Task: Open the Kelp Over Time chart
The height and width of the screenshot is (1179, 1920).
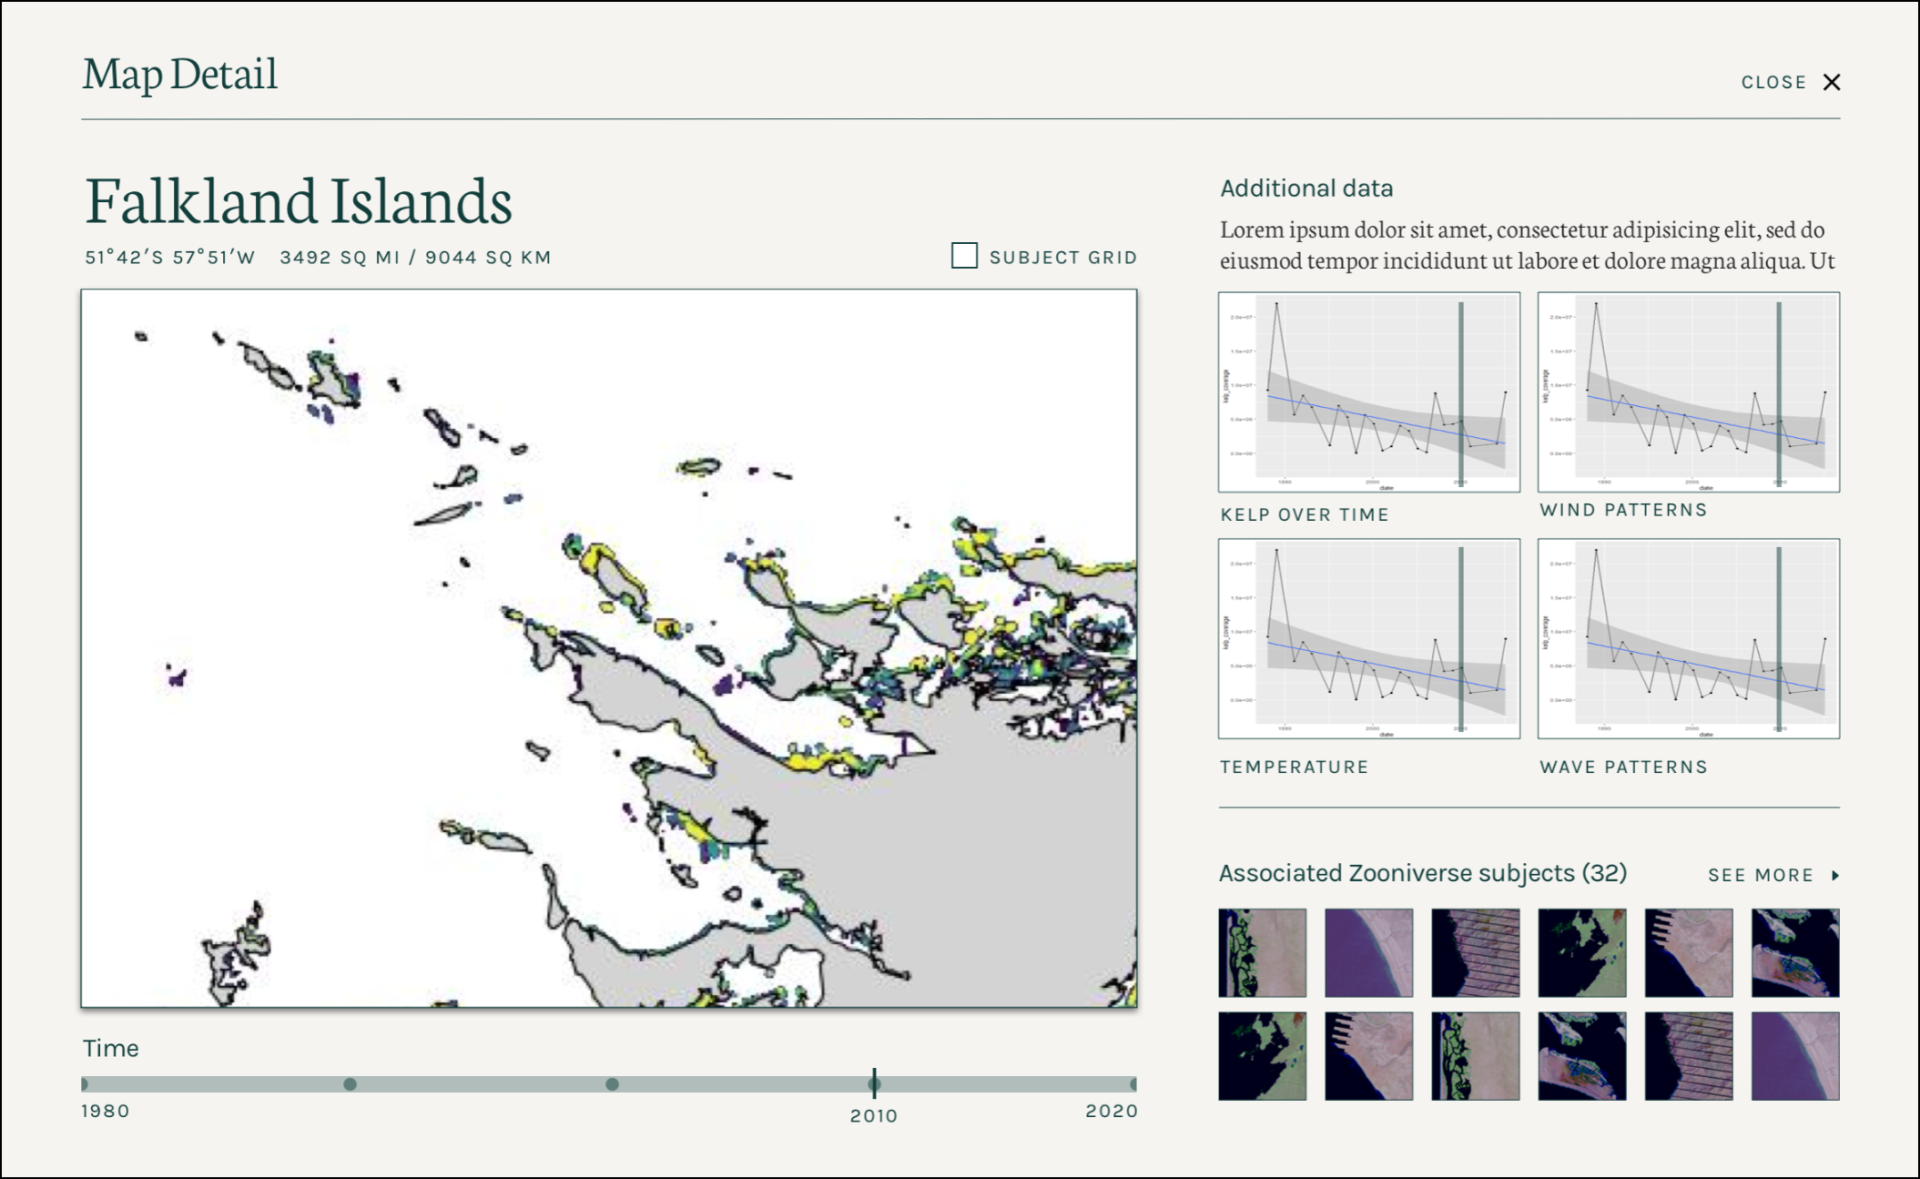Action: point(1368,391)
